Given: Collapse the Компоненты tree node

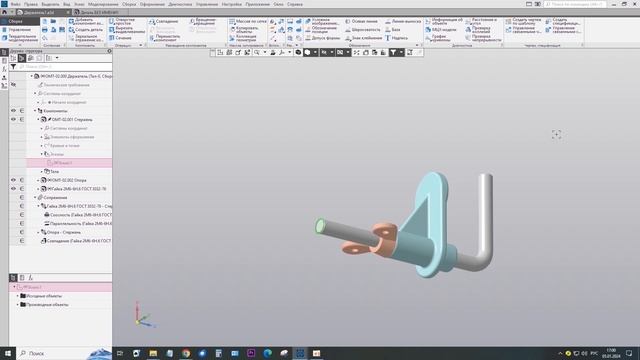Looking at the screenshot, I should pos(35,111).
